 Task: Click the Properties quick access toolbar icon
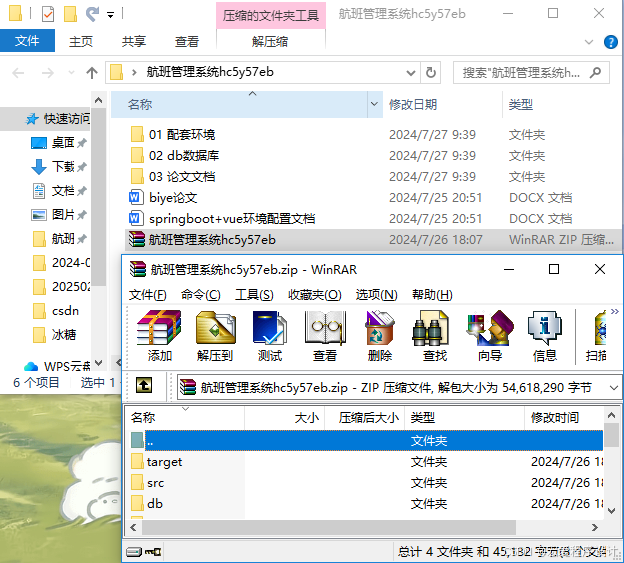click(x=48, y=14)
